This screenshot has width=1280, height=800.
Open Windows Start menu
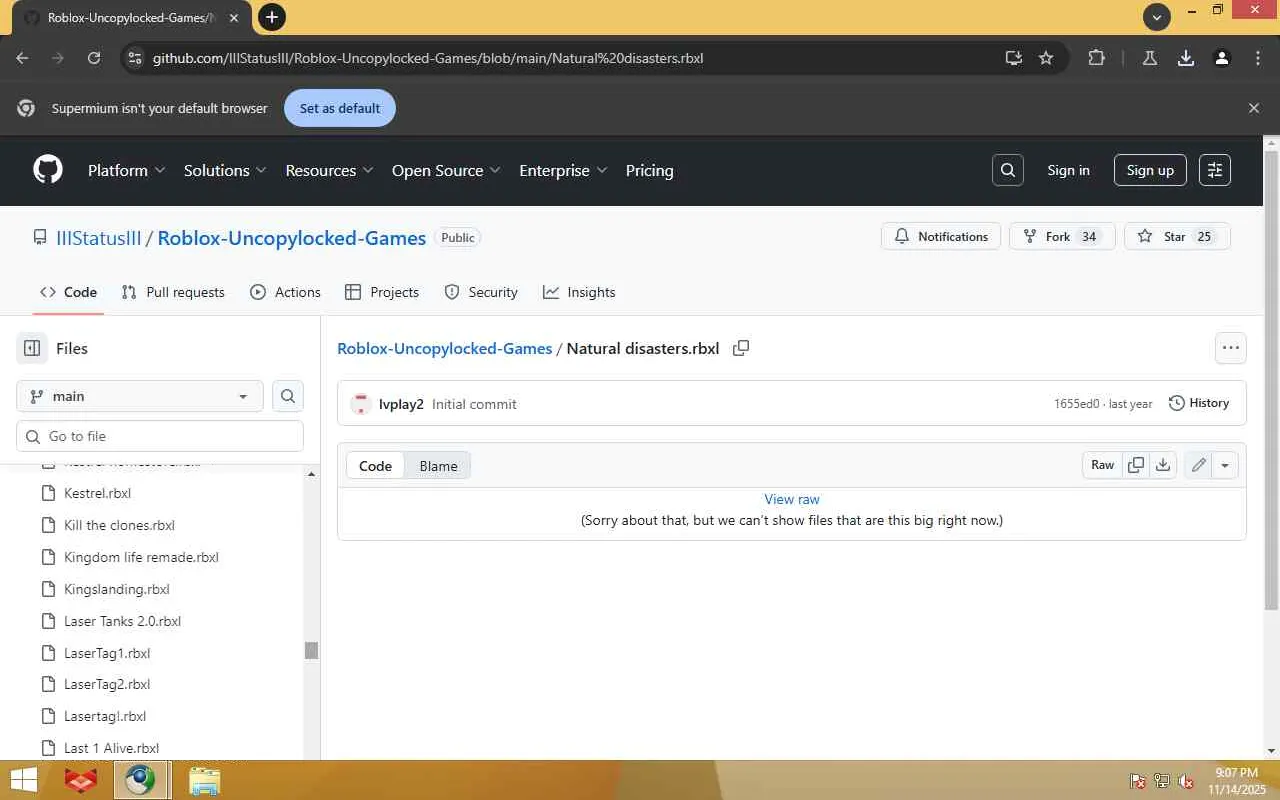pyautogui.click(x=24, y=780)
